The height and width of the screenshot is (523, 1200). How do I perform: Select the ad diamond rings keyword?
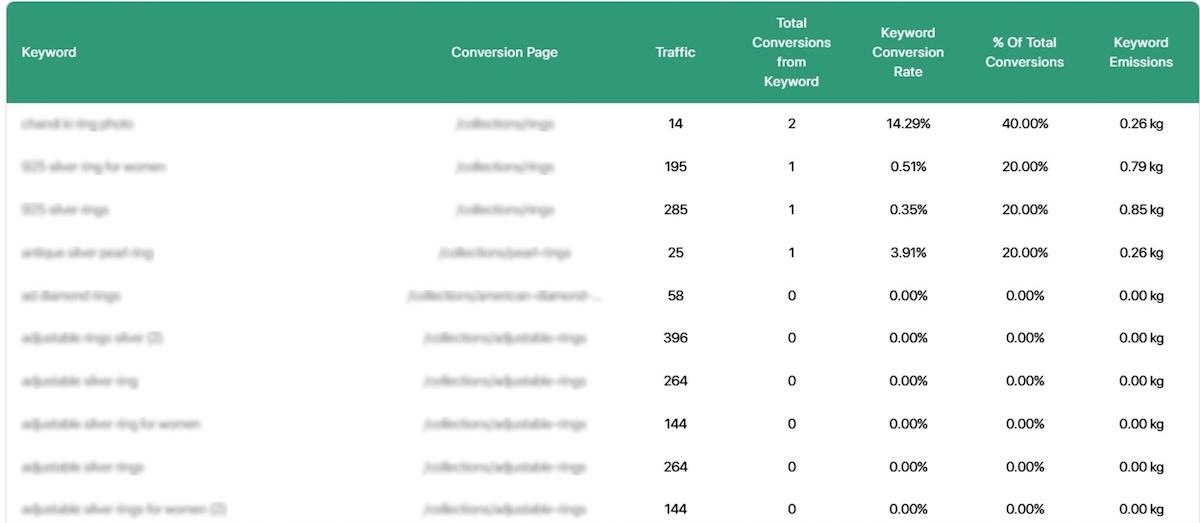coord(70,296)
